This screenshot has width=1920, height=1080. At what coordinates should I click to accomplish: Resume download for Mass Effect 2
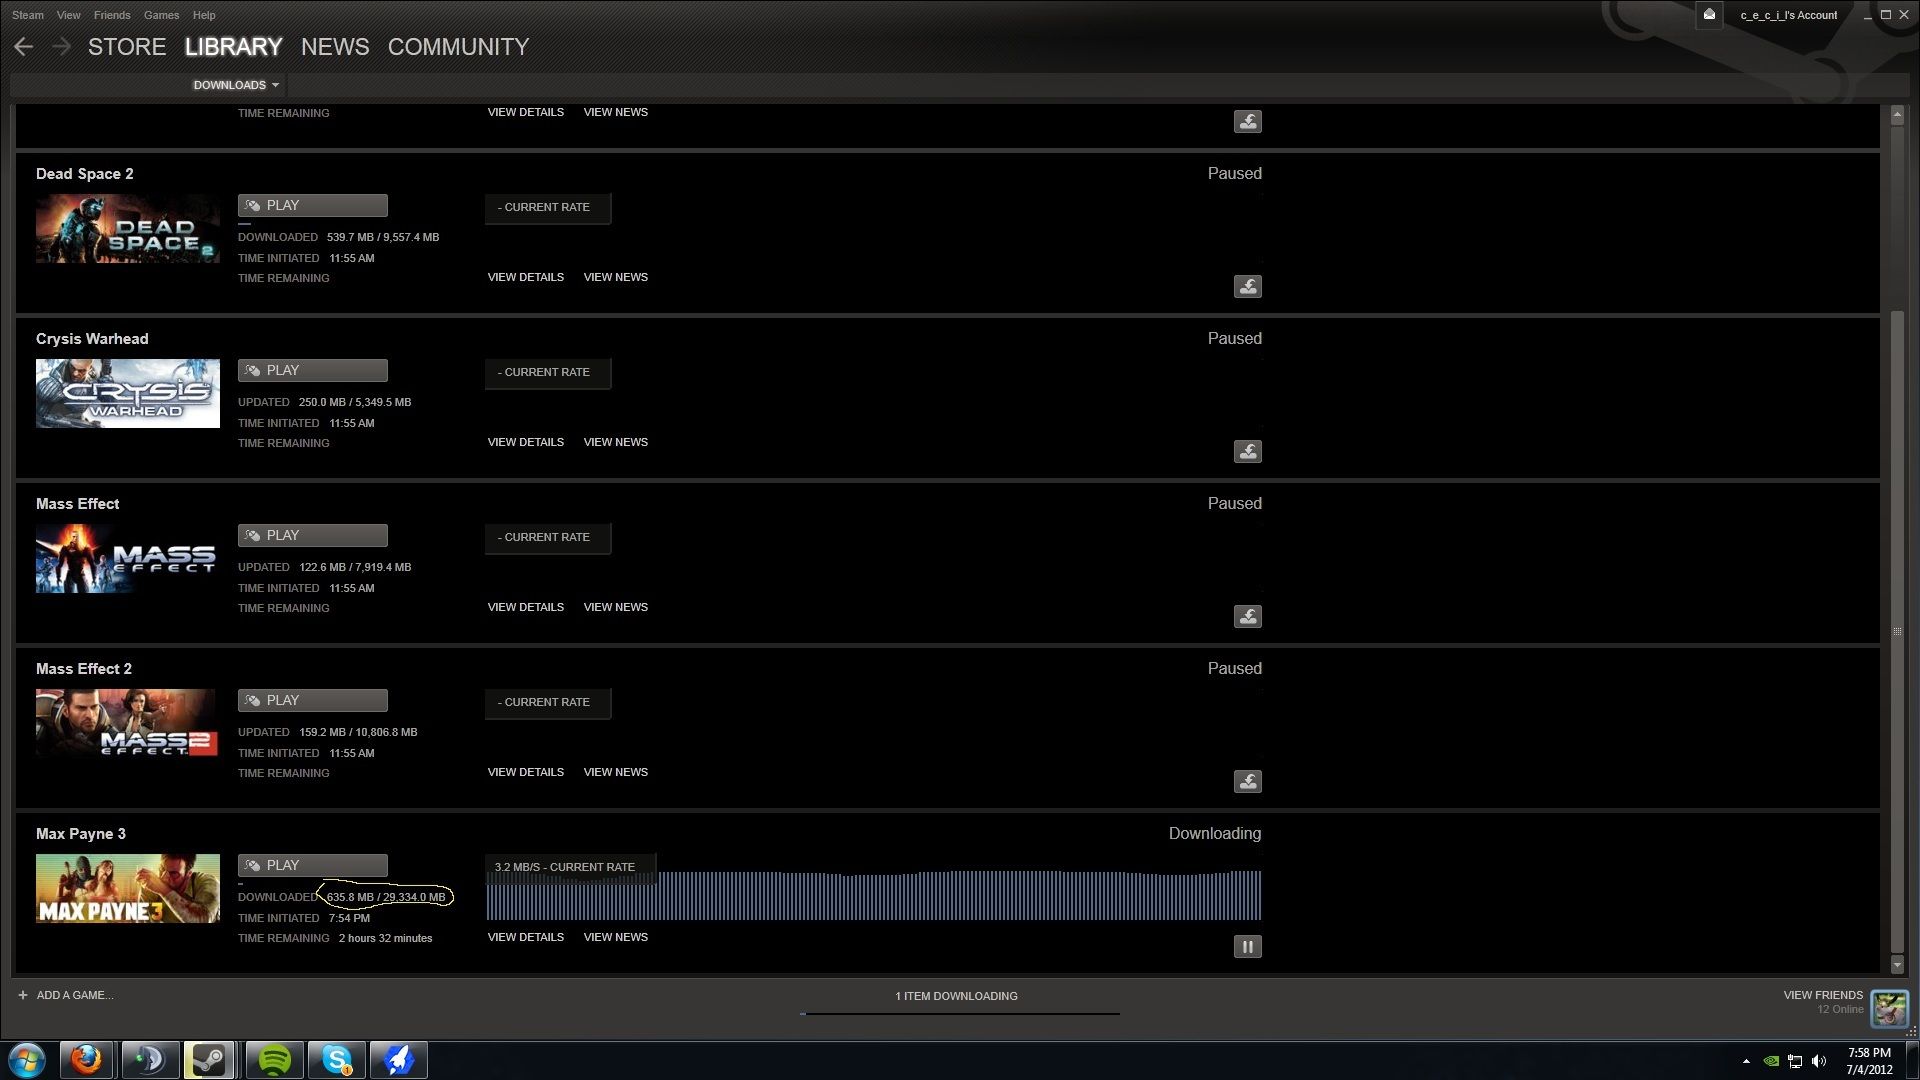[x=1247, y=782]
